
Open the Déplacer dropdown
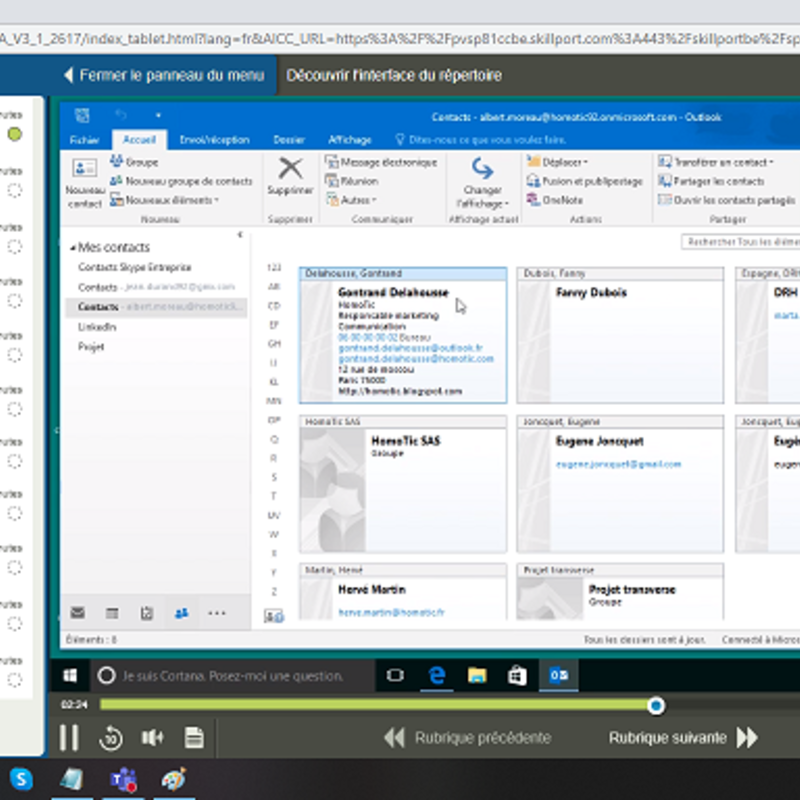558,162
